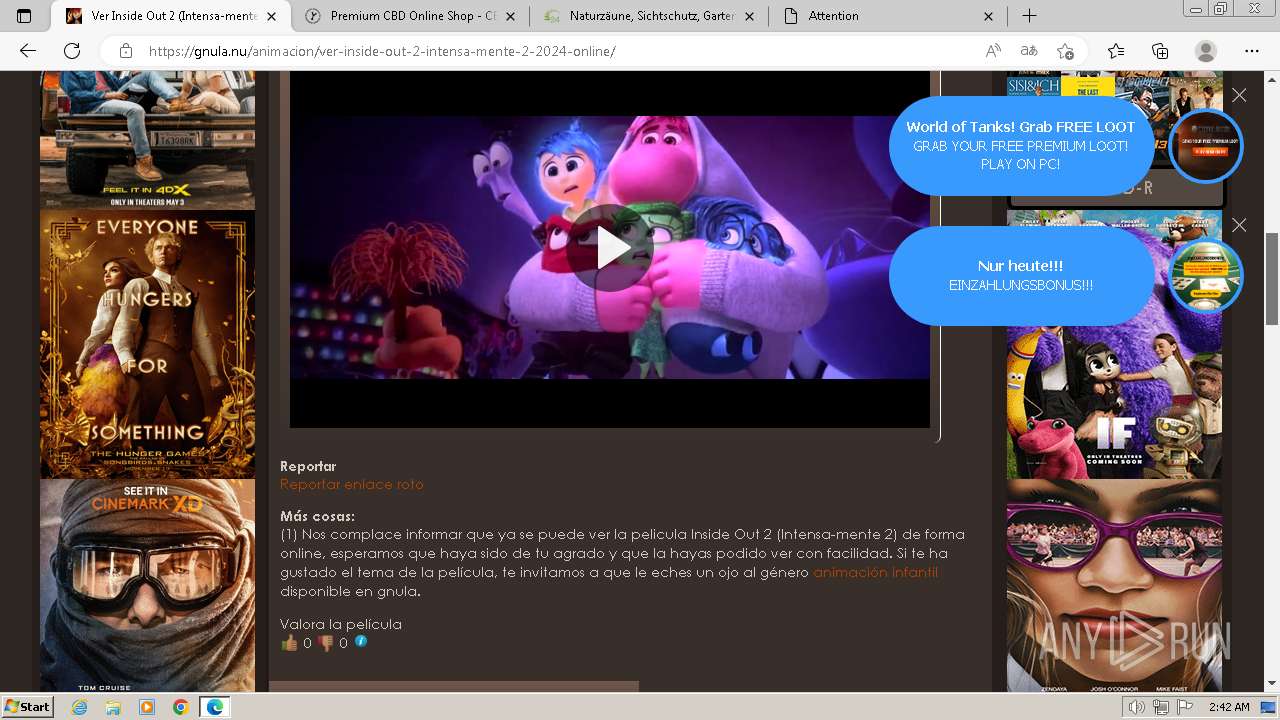This screenshot has height=720, width=1280.
Task: Open the tab actions menu icon
Action: [x=24, y=16]
